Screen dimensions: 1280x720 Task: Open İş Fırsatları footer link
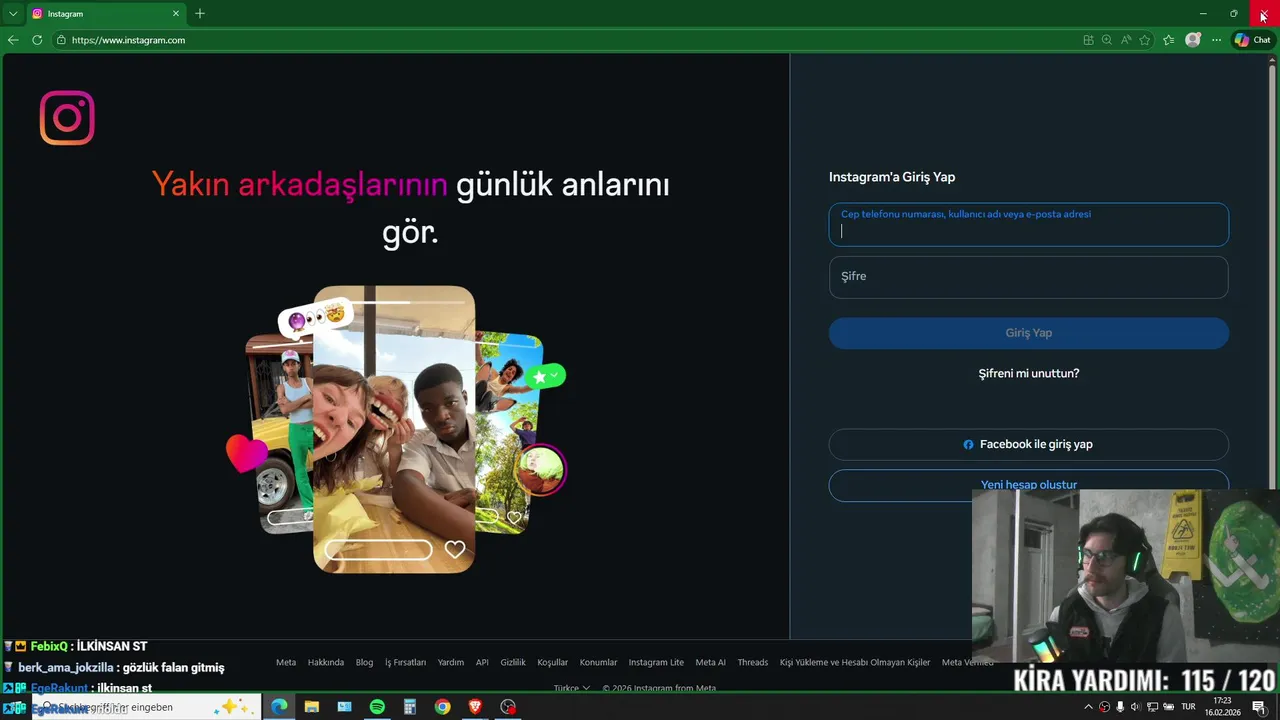tap(405, 662)
